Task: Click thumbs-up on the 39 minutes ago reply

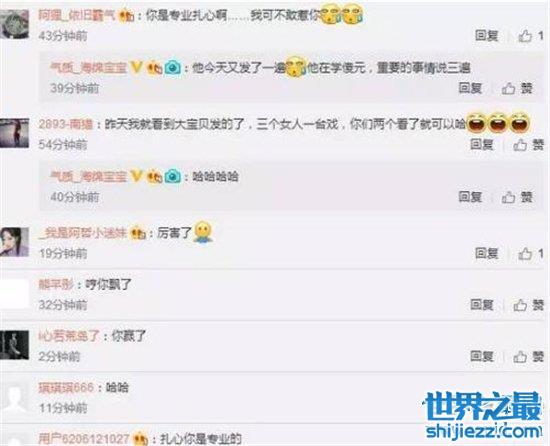Action: [x=517, y=88]
